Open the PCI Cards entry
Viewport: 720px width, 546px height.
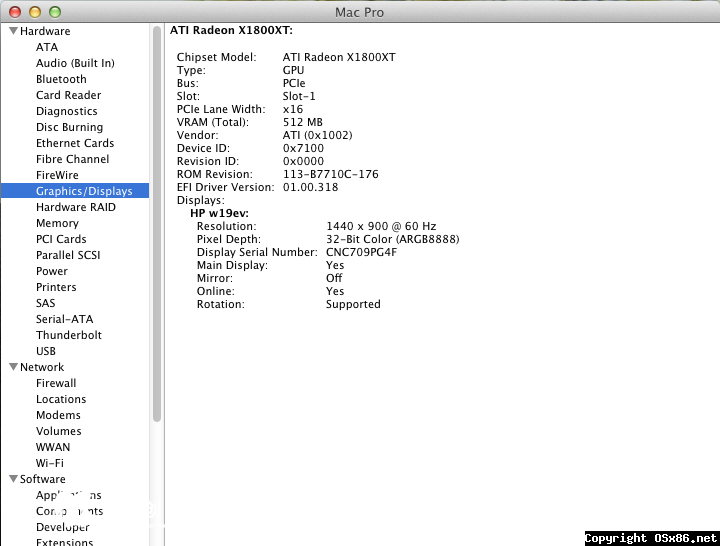(x=61, y=239)
